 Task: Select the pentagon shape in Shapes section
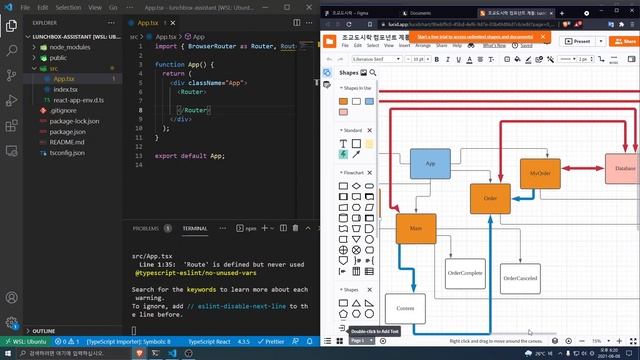pyautogui.click(x=343, y=314)
